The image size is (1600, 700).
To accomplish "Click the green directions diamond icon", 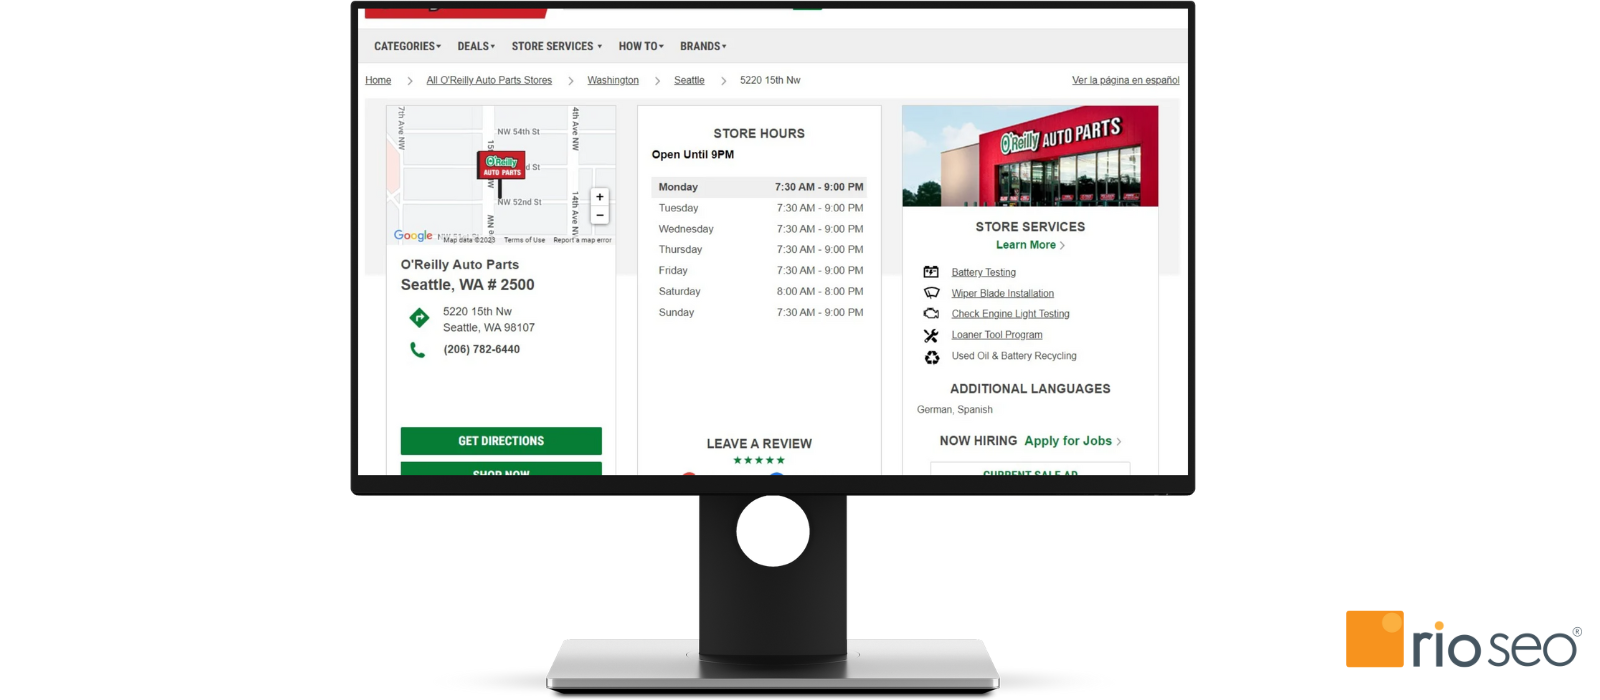I will pos(419,318).
